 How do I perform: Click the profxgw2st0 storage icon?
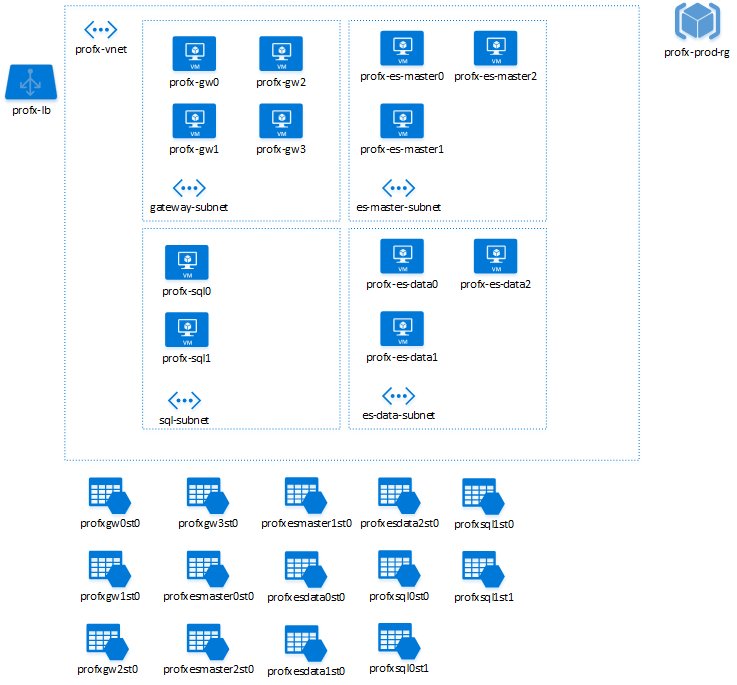108,642
